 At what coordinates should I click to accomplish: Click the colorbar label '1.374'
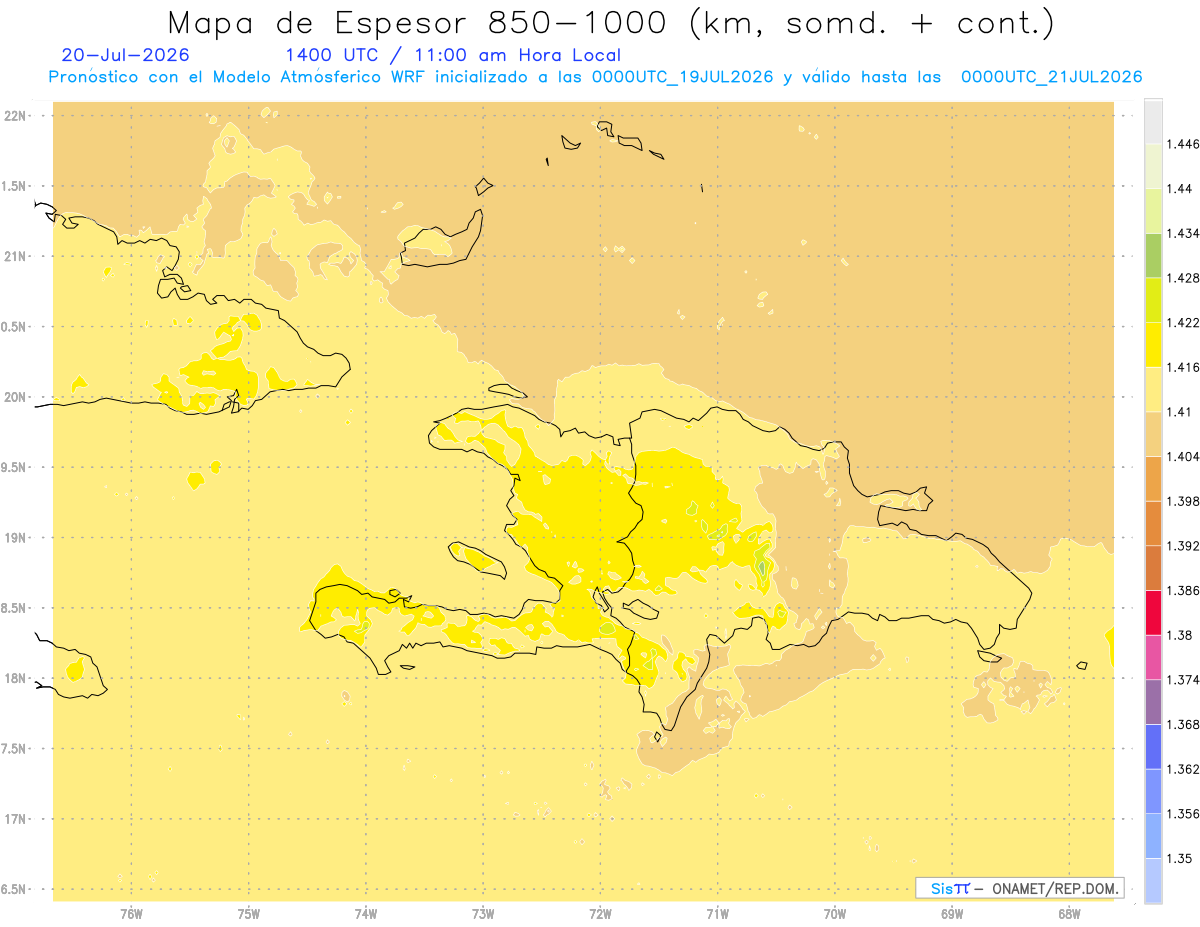(1182, 679)
